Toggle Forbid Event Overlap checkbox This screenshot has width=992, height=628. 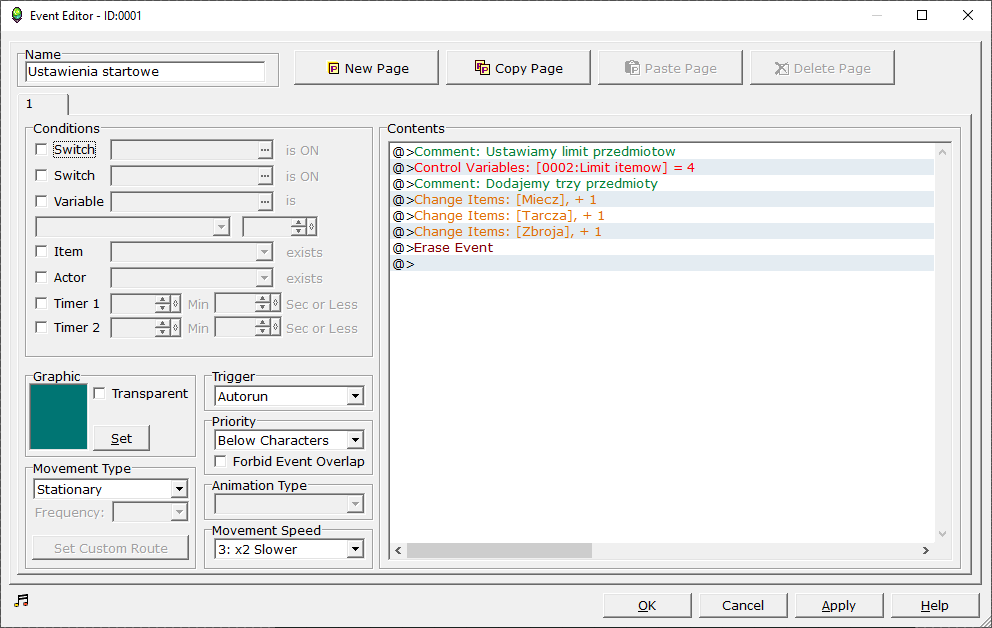point(220,461)
